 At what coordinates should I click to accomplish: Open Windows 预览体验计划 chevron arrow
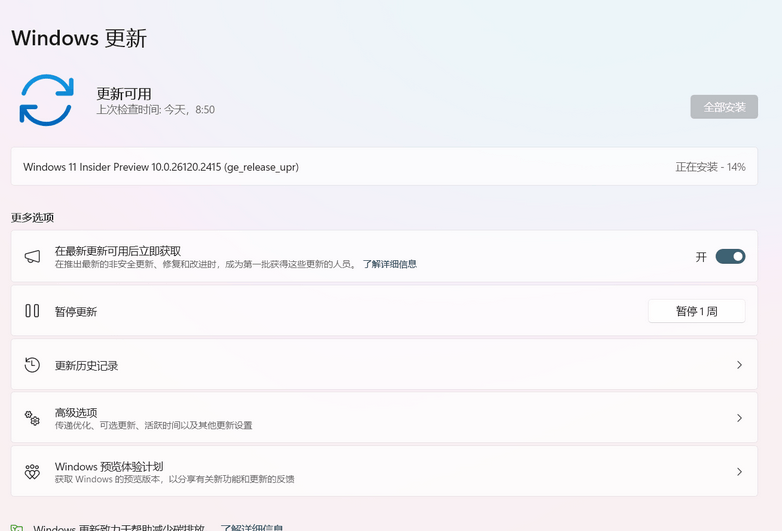pyautogui.click(x=739, y=472)
